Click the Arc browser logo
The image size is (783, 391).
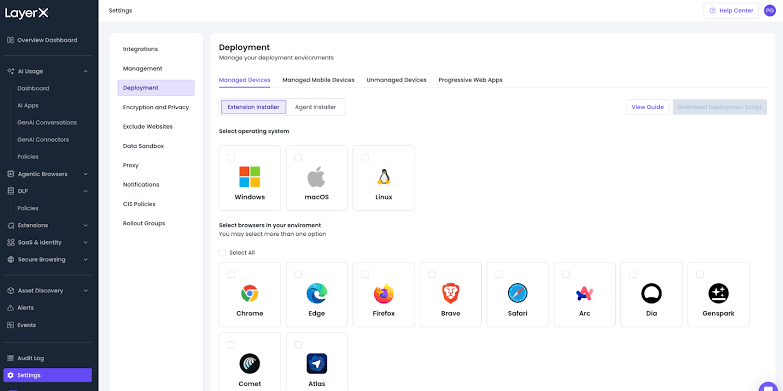coord(584,294)
